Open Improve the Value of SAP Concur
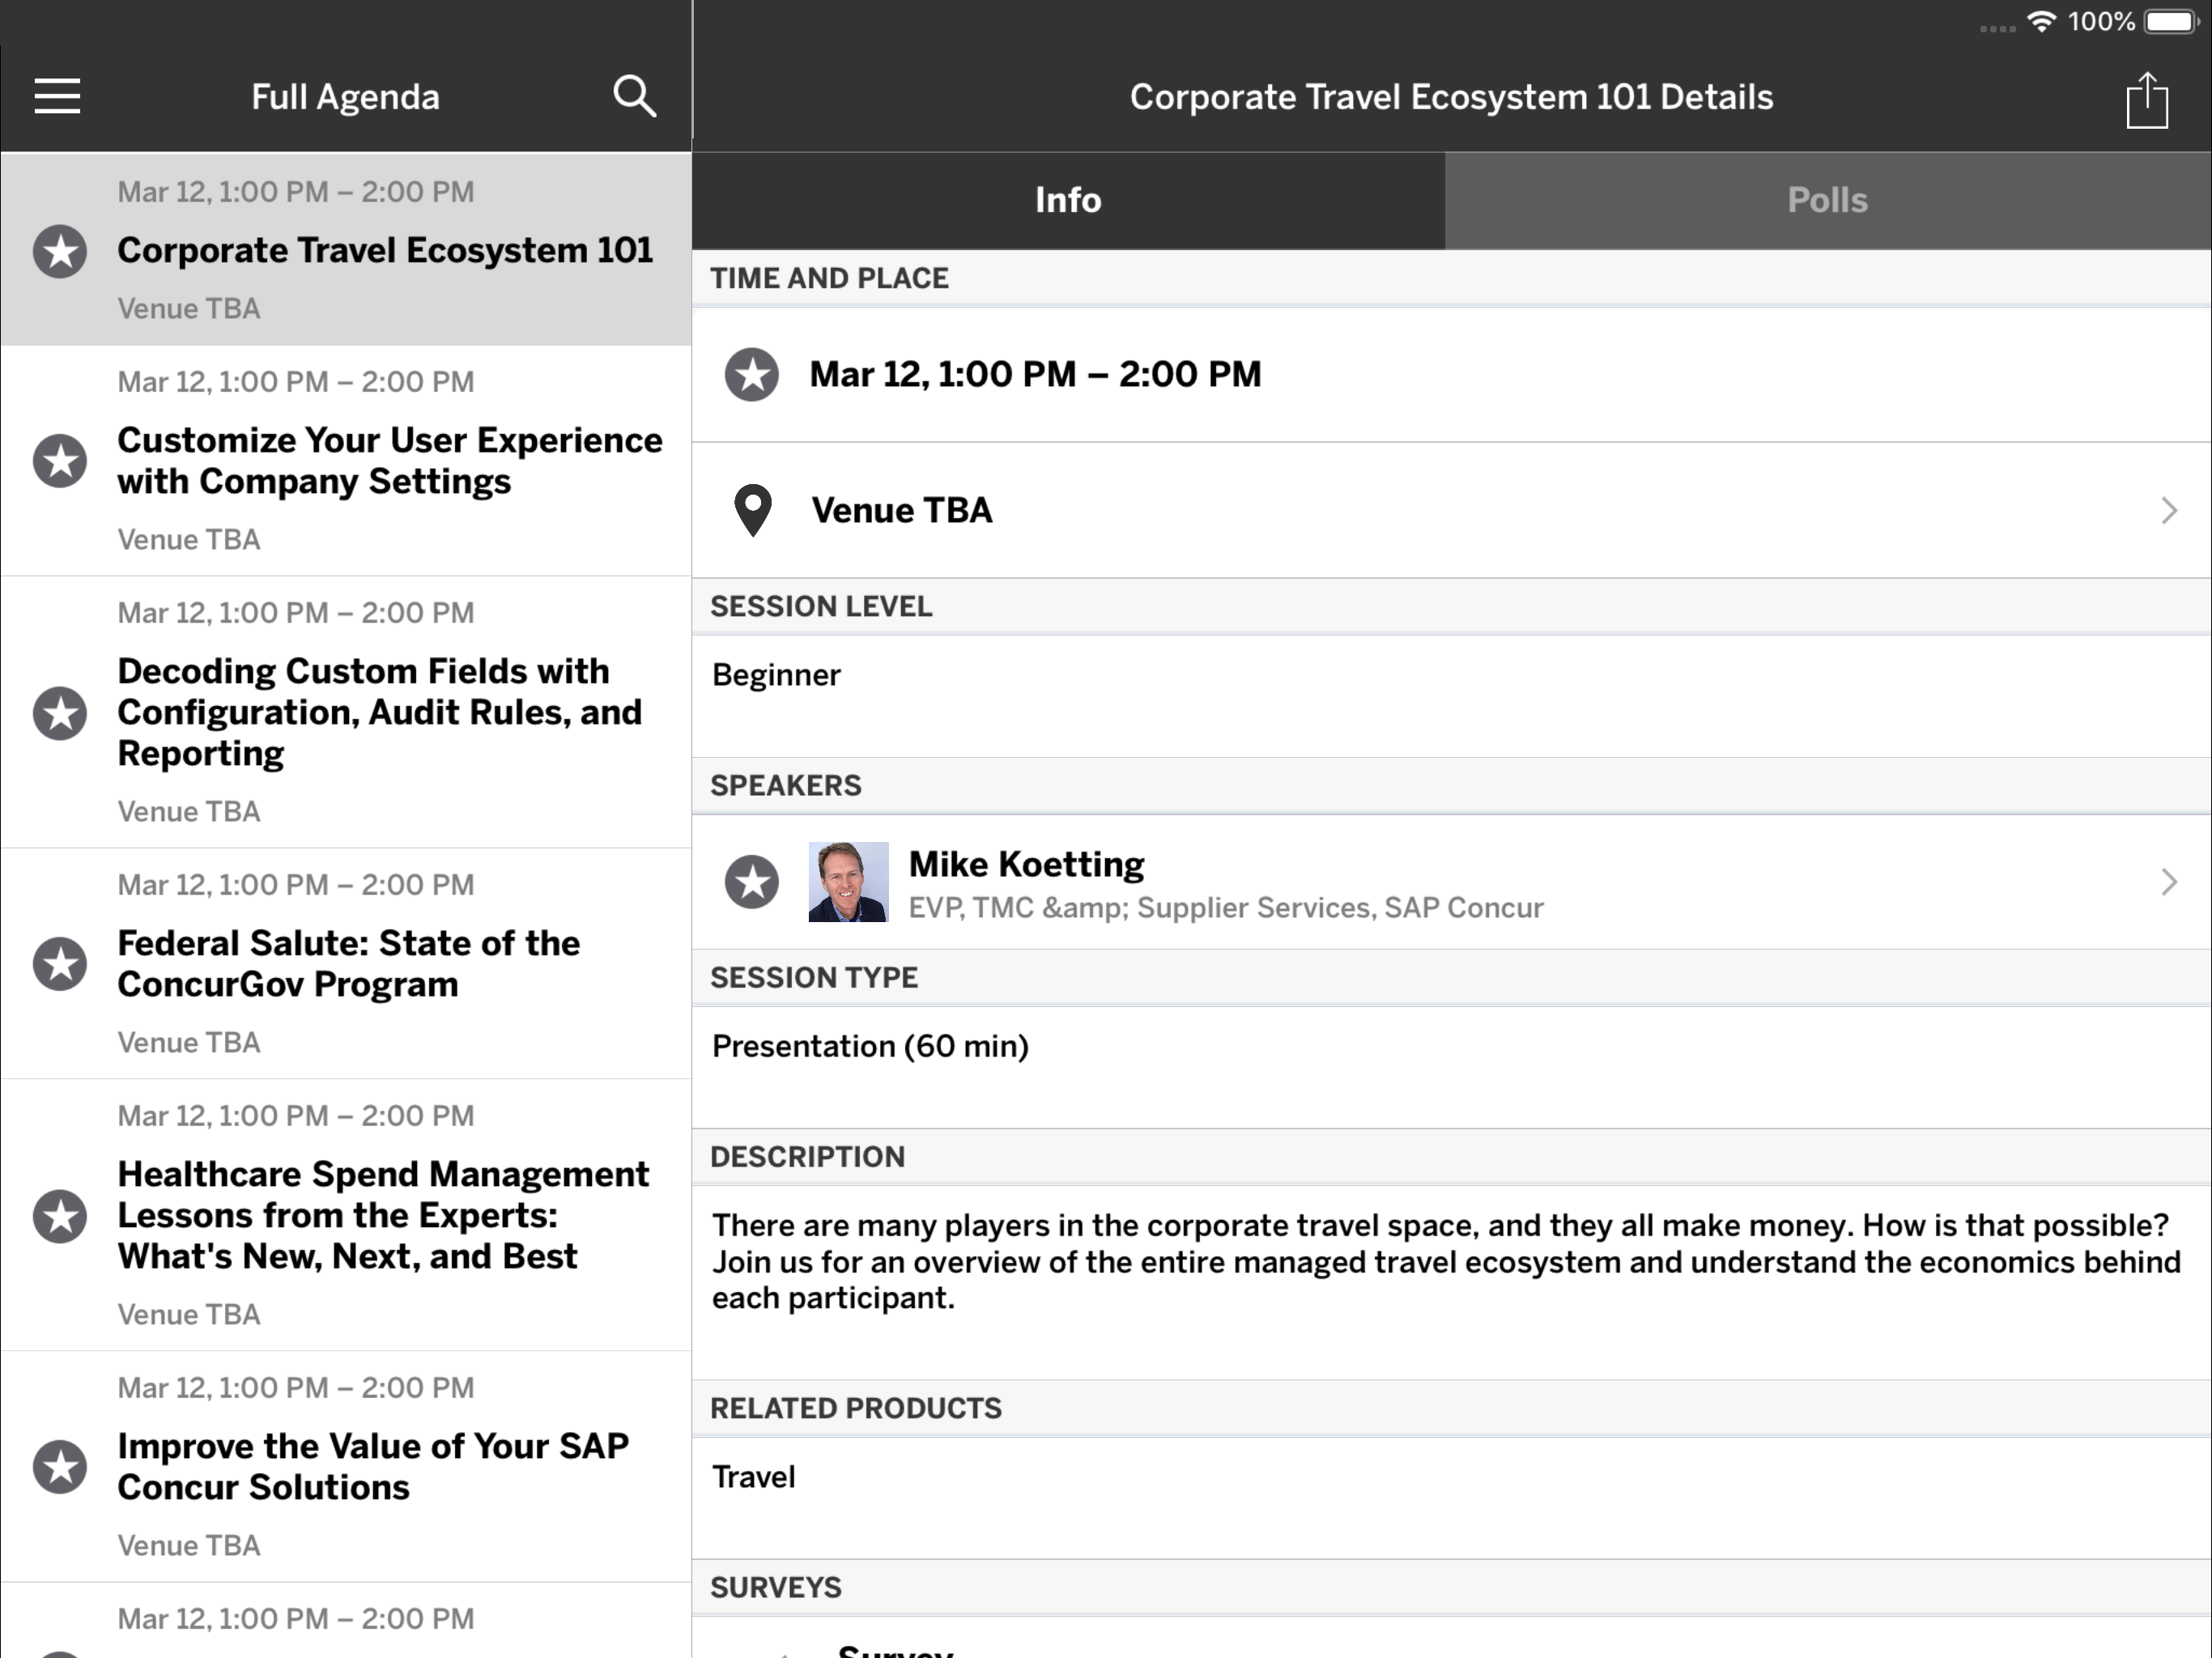 tap(372, 1467)
